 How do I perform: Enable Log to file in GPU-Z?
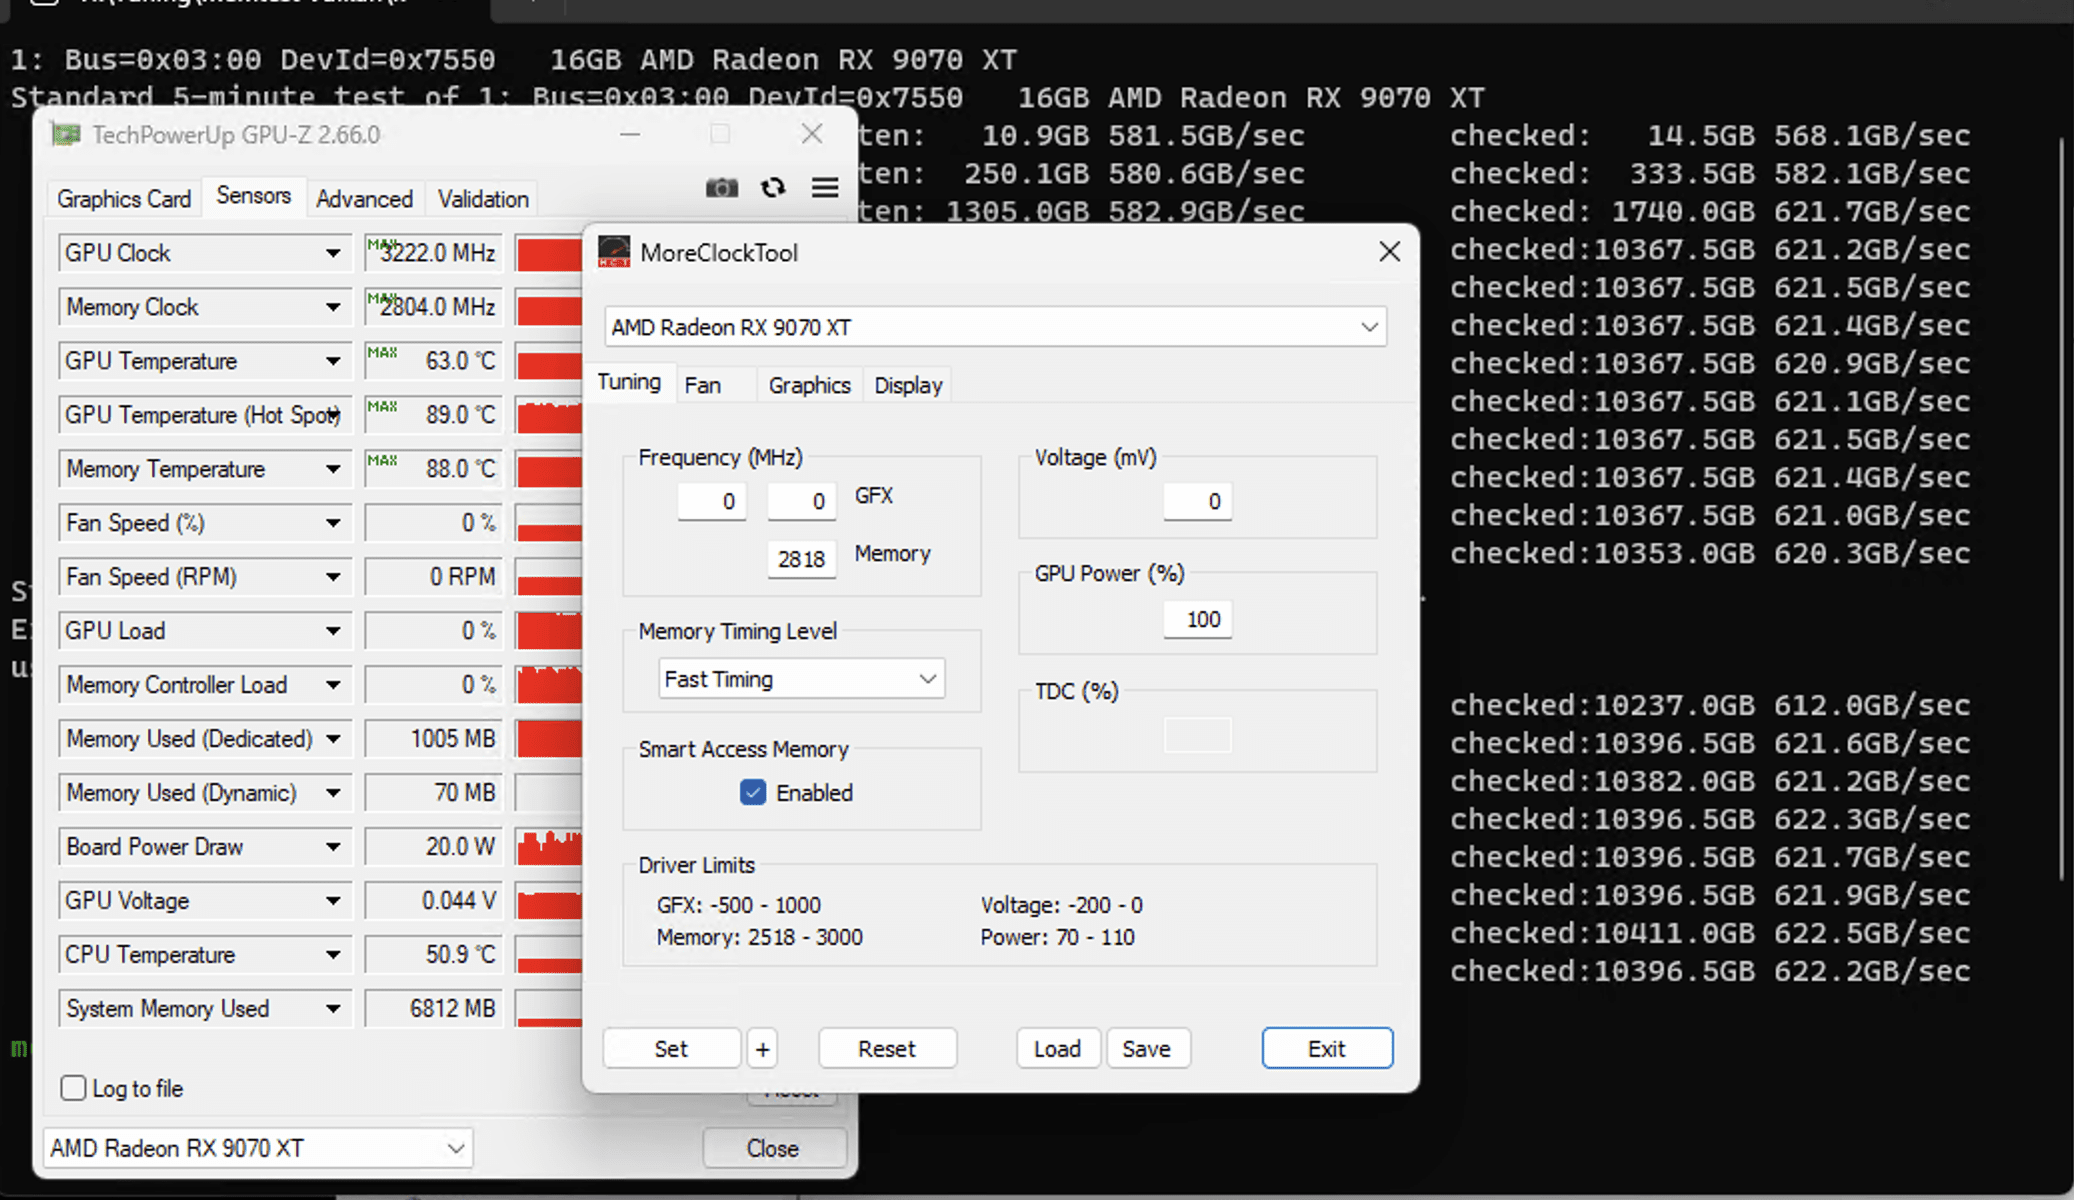(73, 1088)
